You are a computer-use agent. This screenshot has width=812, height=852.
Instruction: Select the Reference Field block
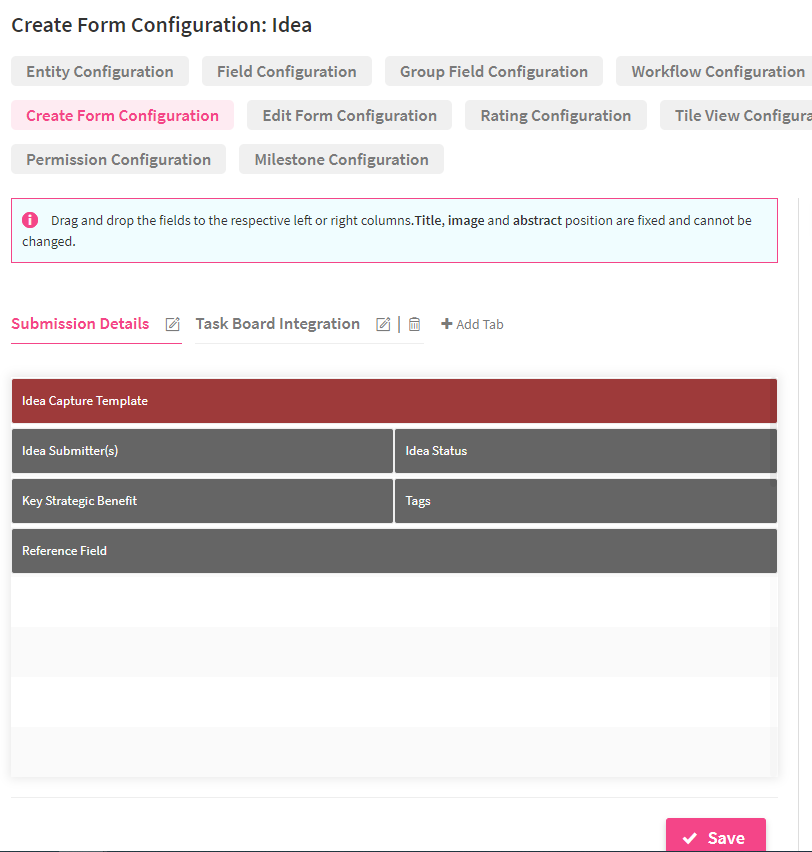pos(394,551)
